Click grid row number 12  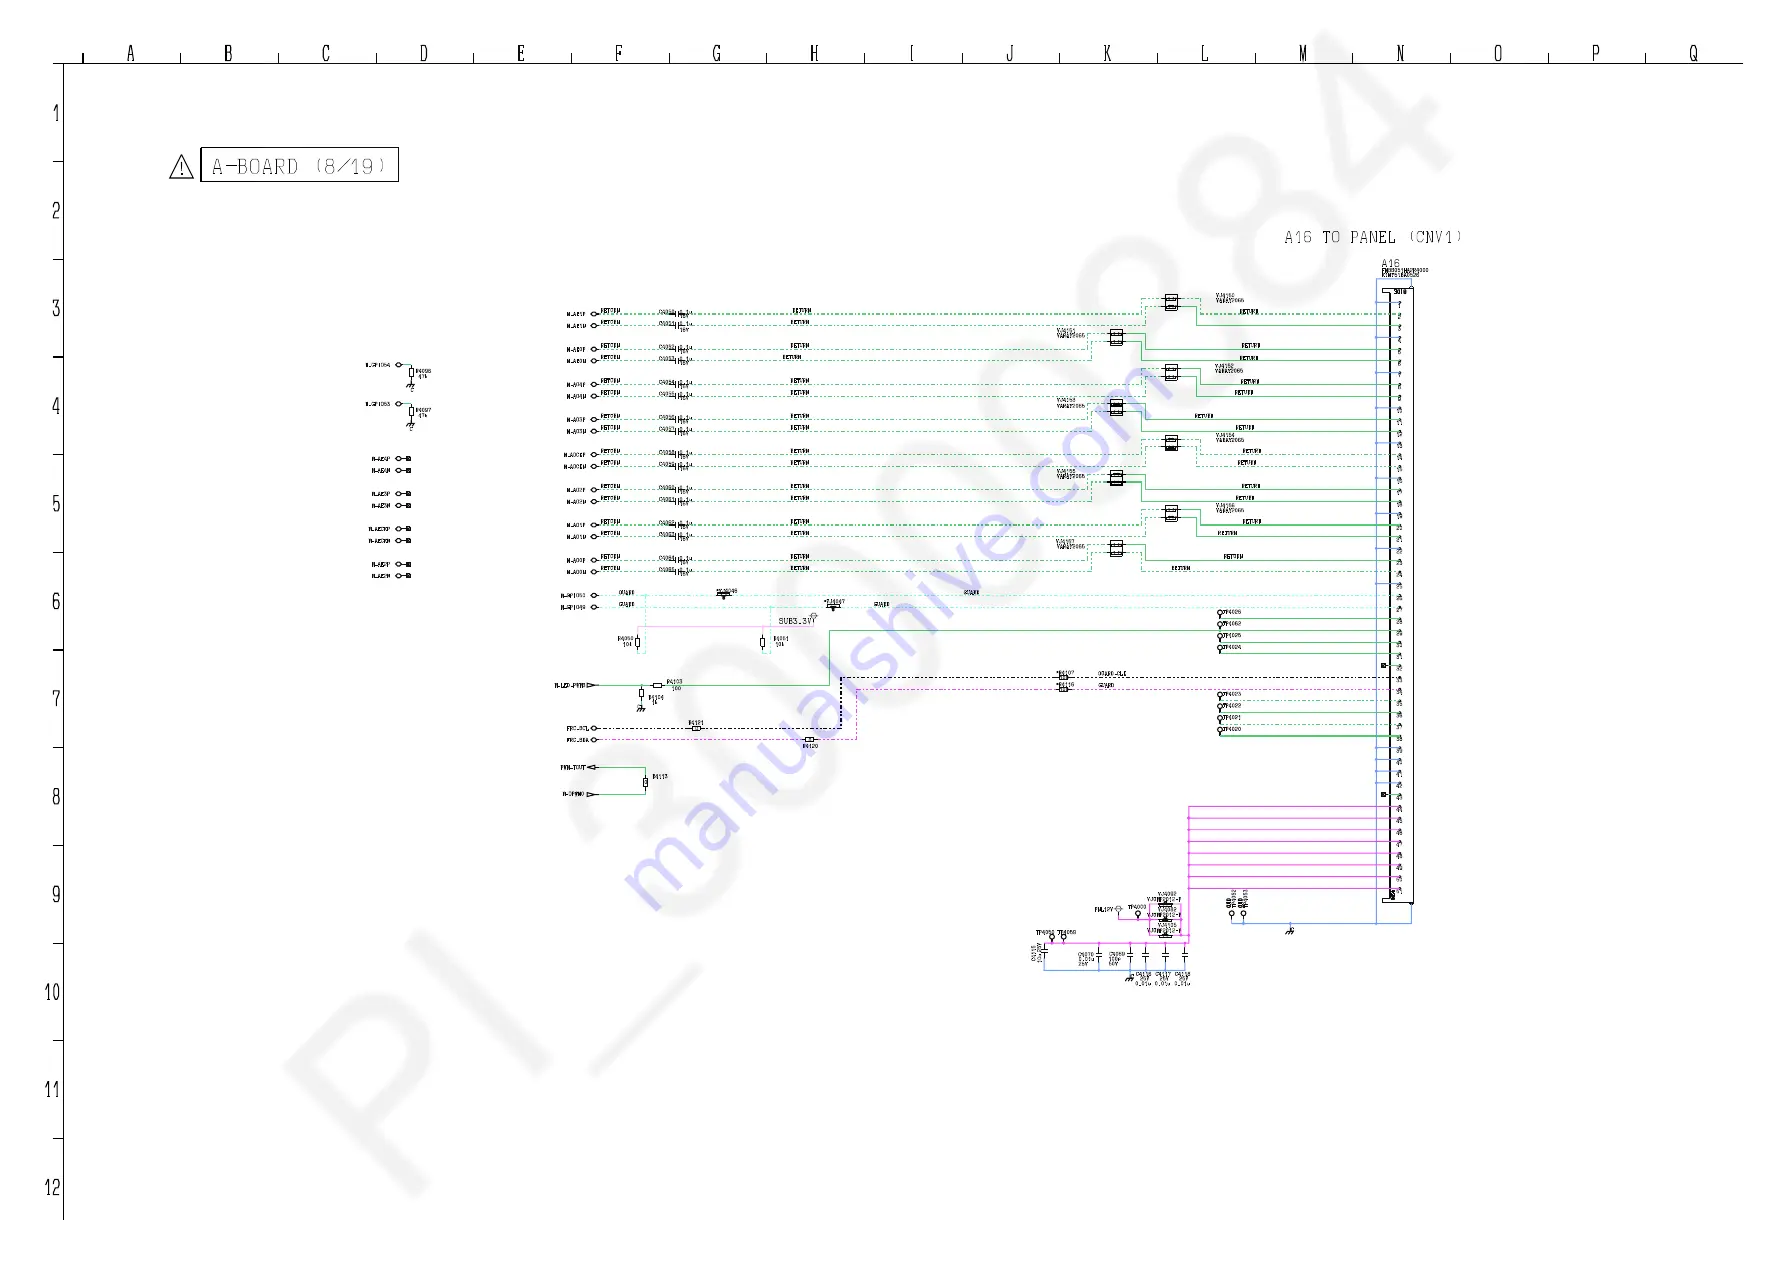pos(52,1187)
